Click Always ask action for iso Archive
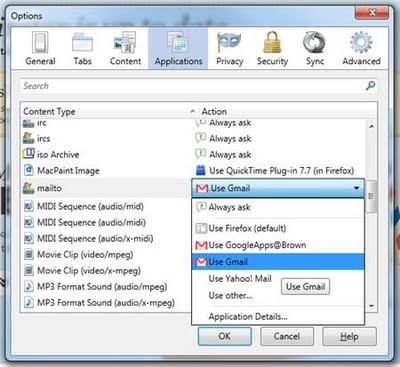This screenshot has width=400, height=367. (230, 154)
